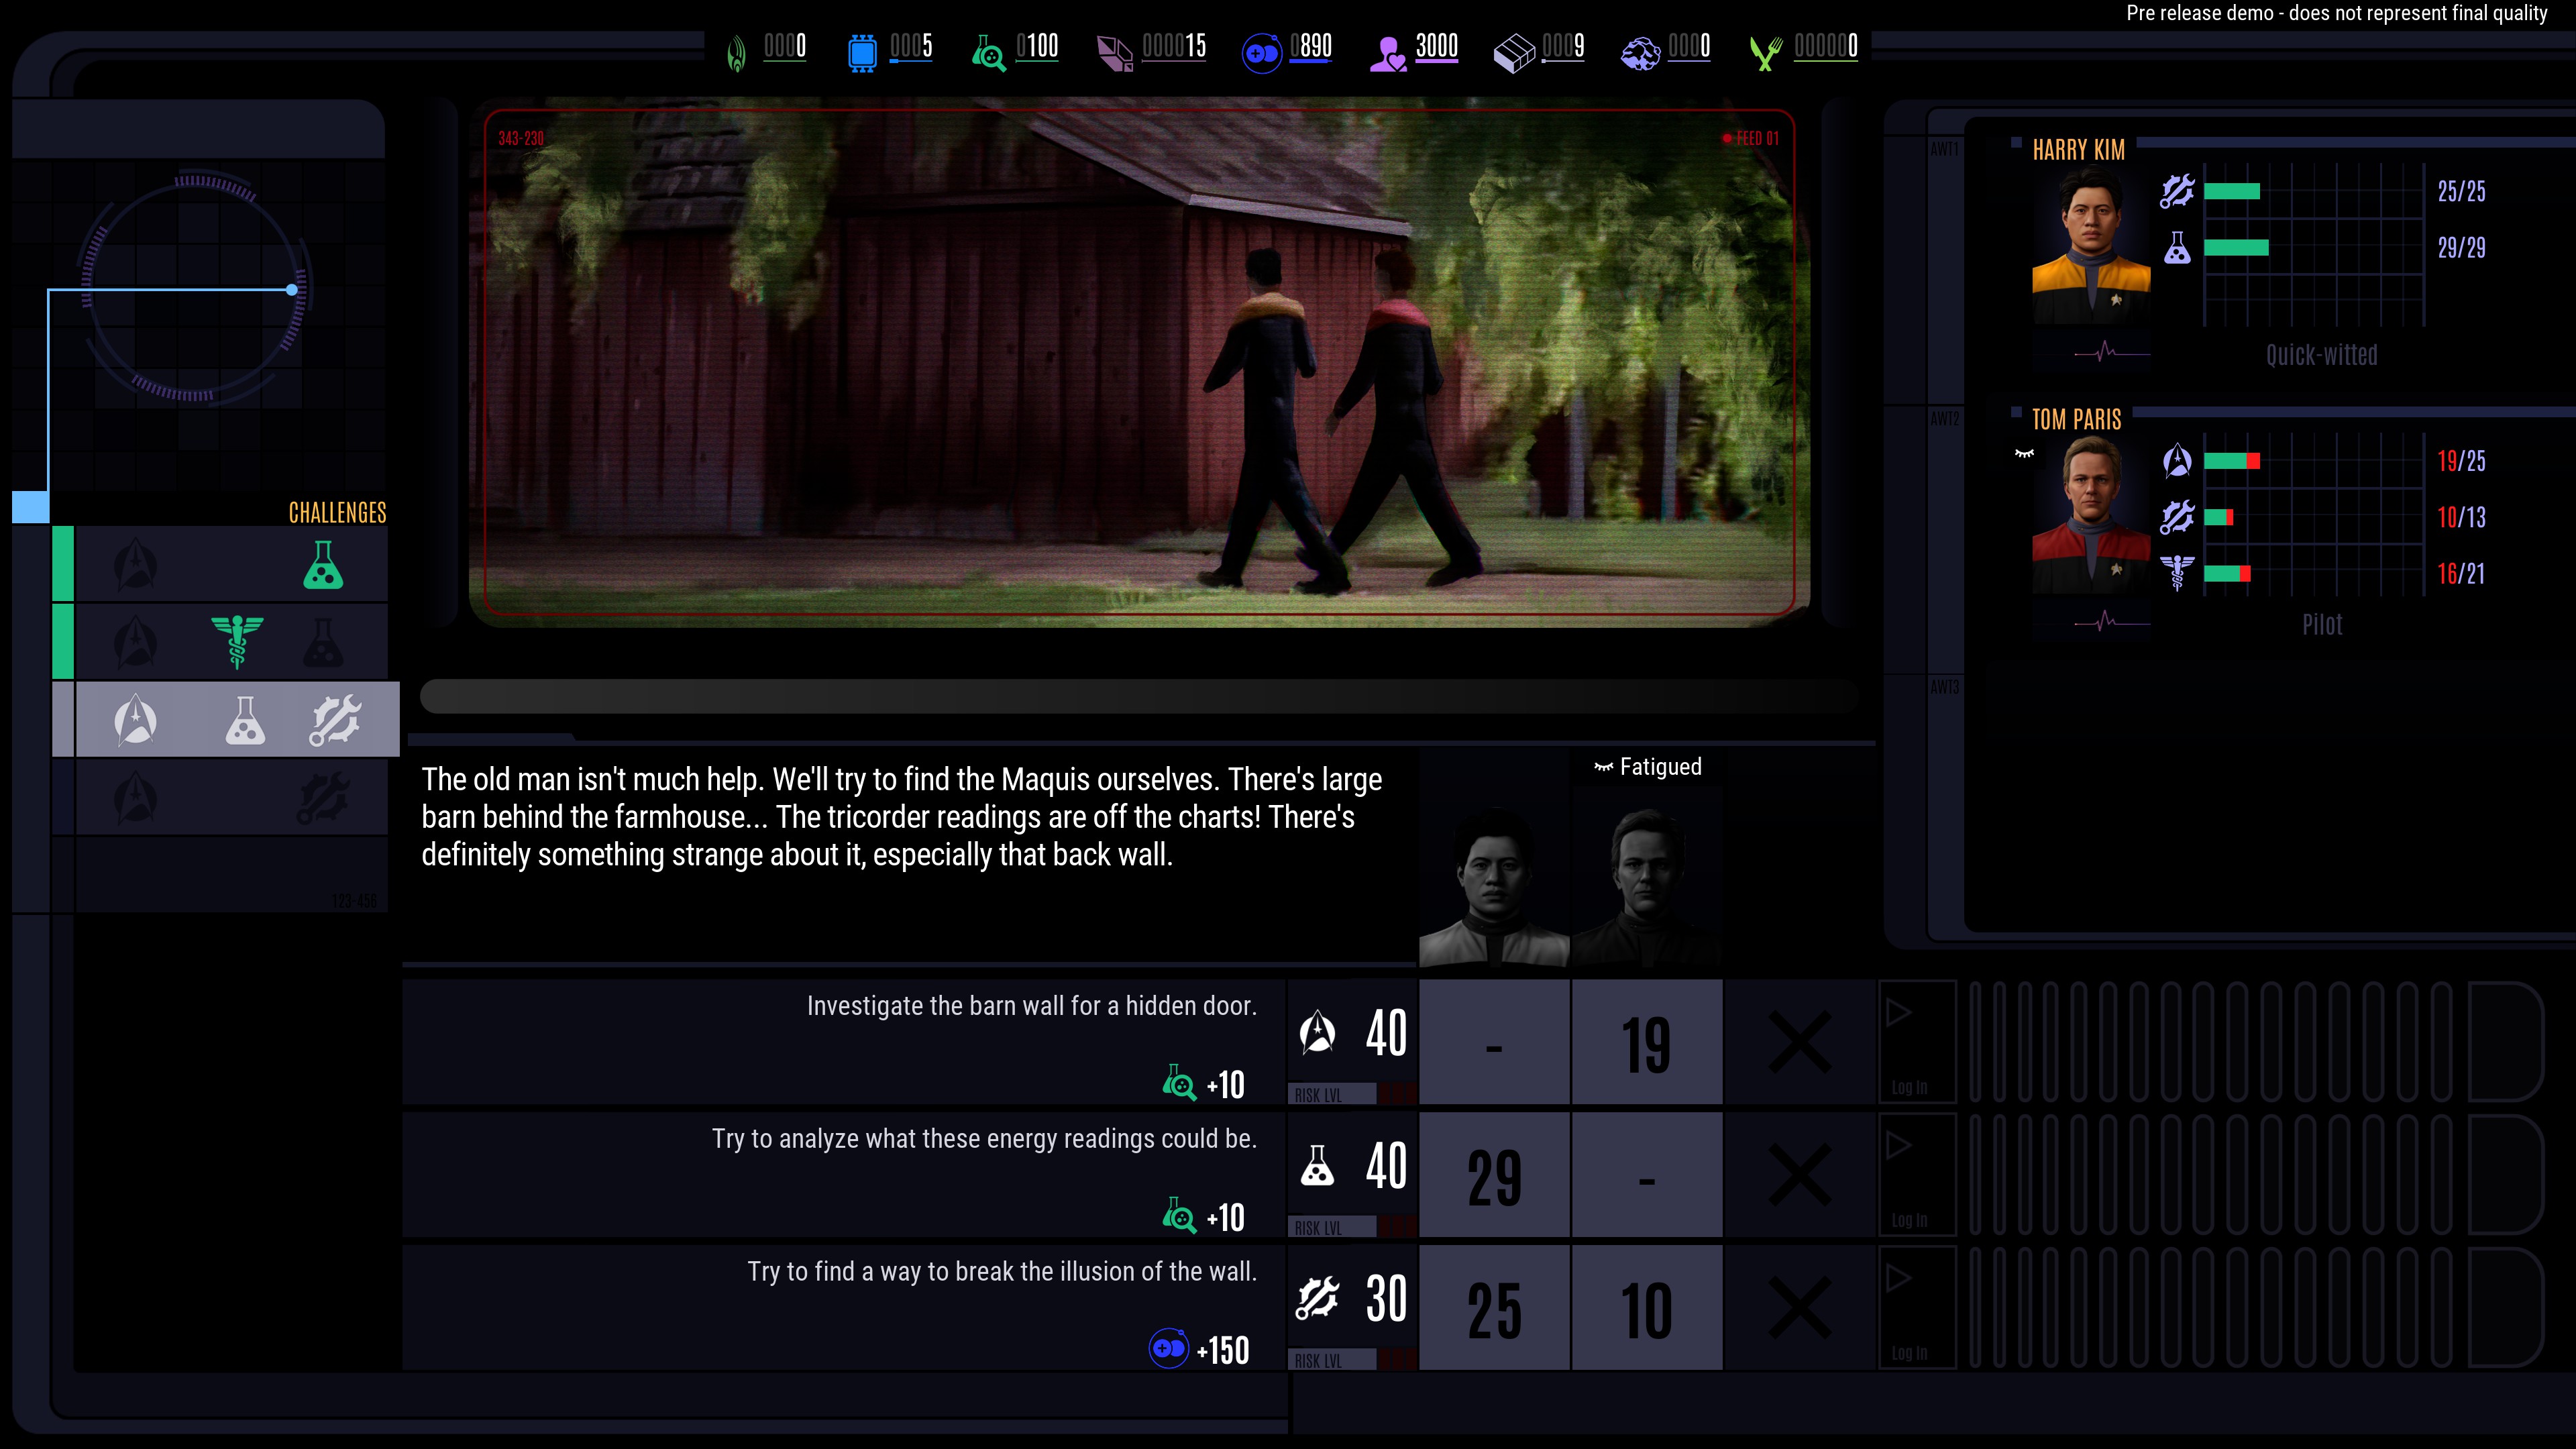2576x1449 pixels.
Task: Click the blue energy chip resource icon
Action: pyautogui.click(x=862, y=52)
